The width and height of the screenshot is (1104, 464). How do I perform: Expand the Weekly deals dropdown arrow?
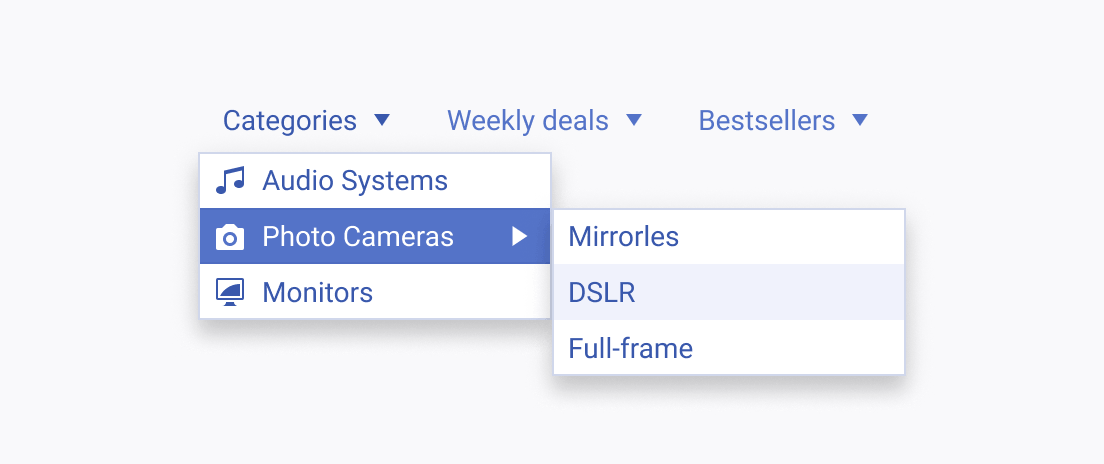[x=634, y=120]
